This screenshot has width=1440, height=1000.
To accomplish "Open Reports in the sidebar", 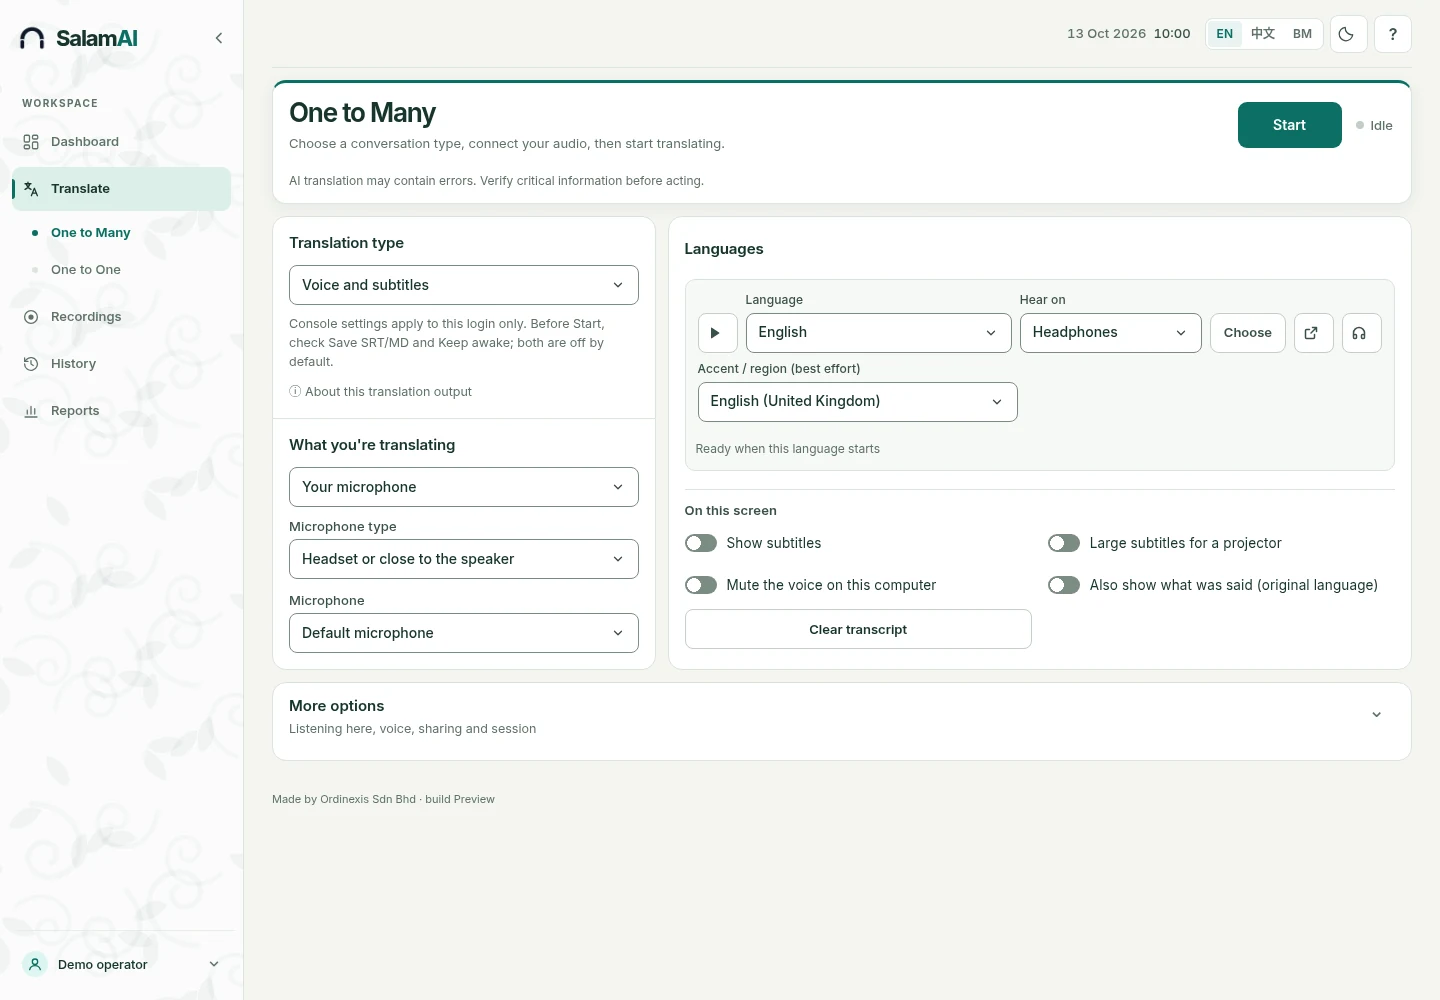I will 122,411.
